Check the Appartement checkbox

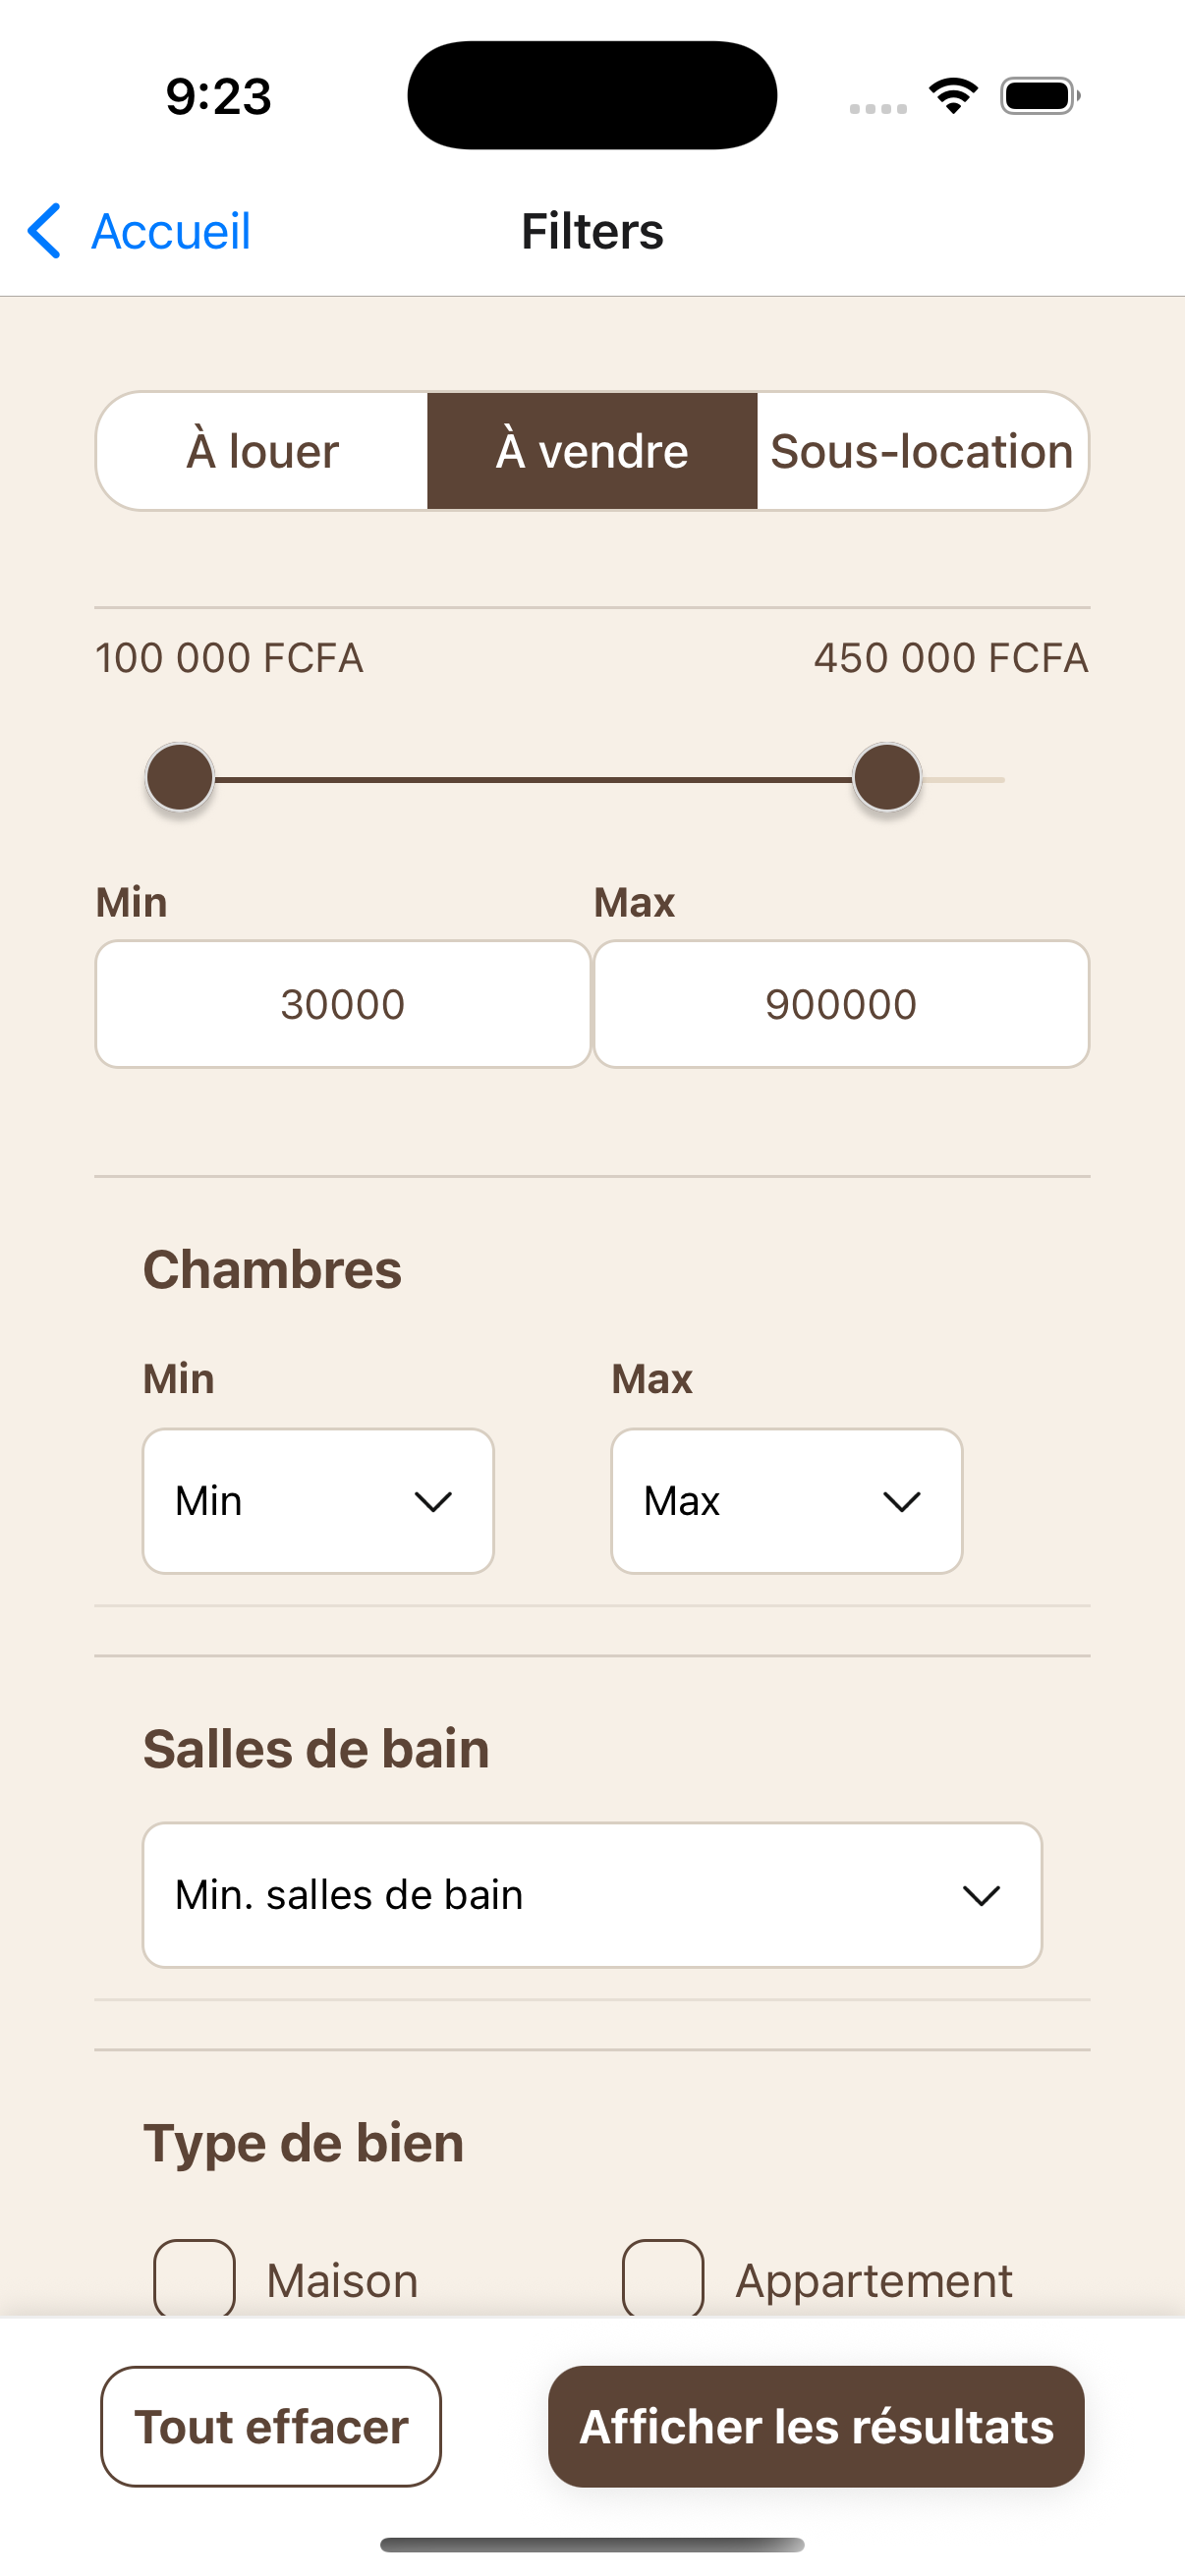(663, 2278)
